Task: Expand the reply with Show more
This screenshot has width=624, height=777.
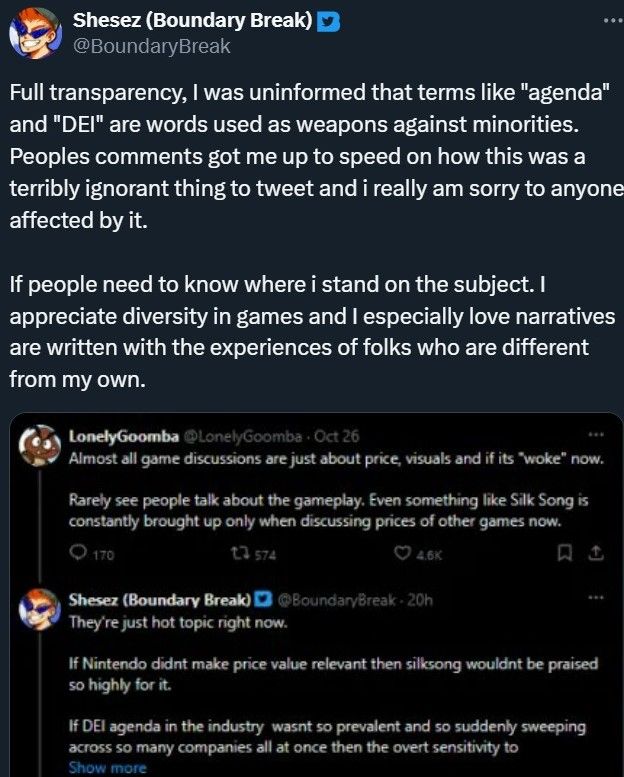Action: tap(107, 768)
